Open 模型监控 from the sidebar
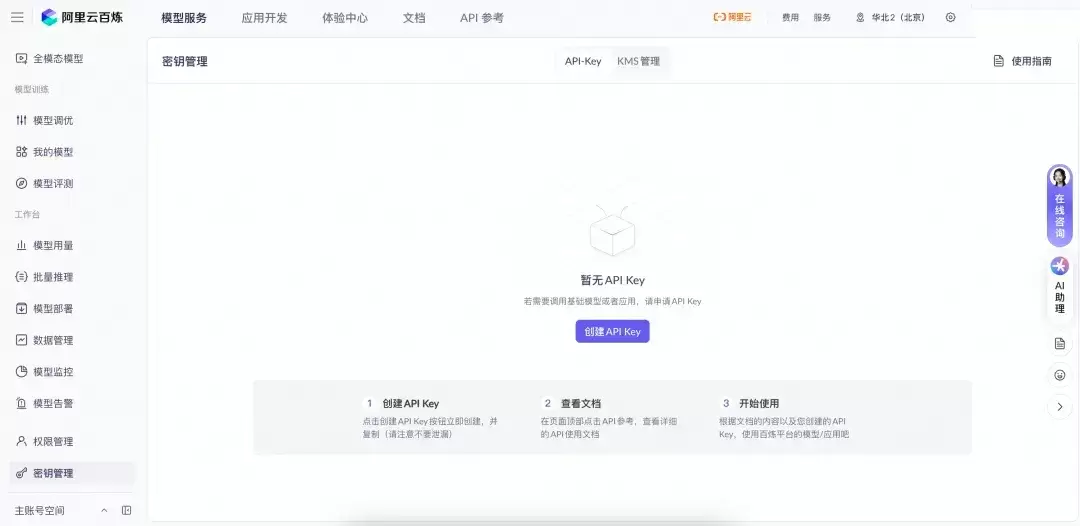Screen dimensions: 1080x526 point(53,371)
